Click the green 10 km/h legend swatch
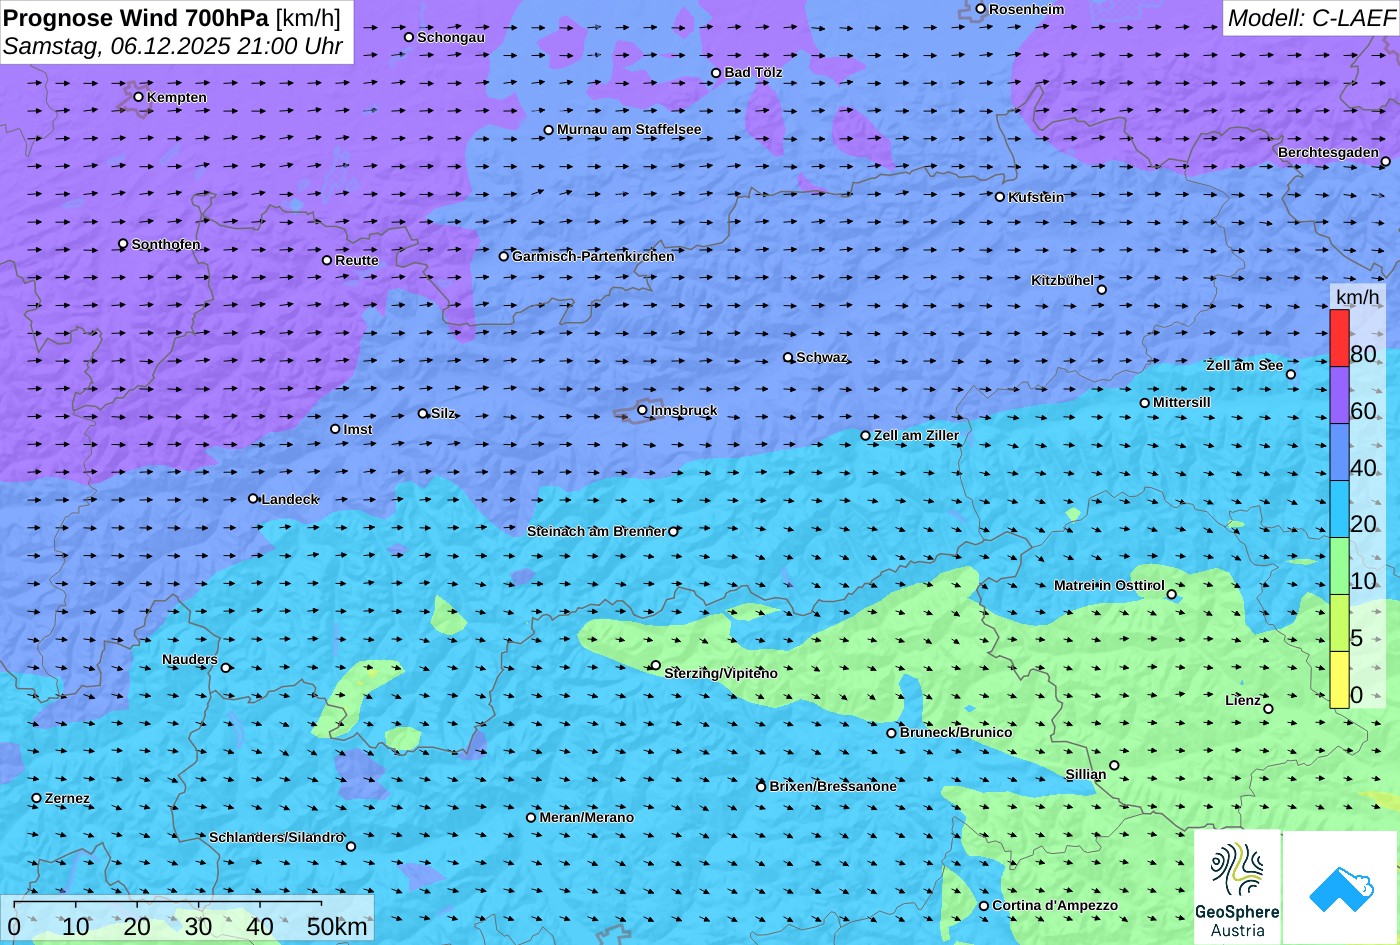Image resolution: width=1400 pixels, height=945 pixels. click(1339, 566)
